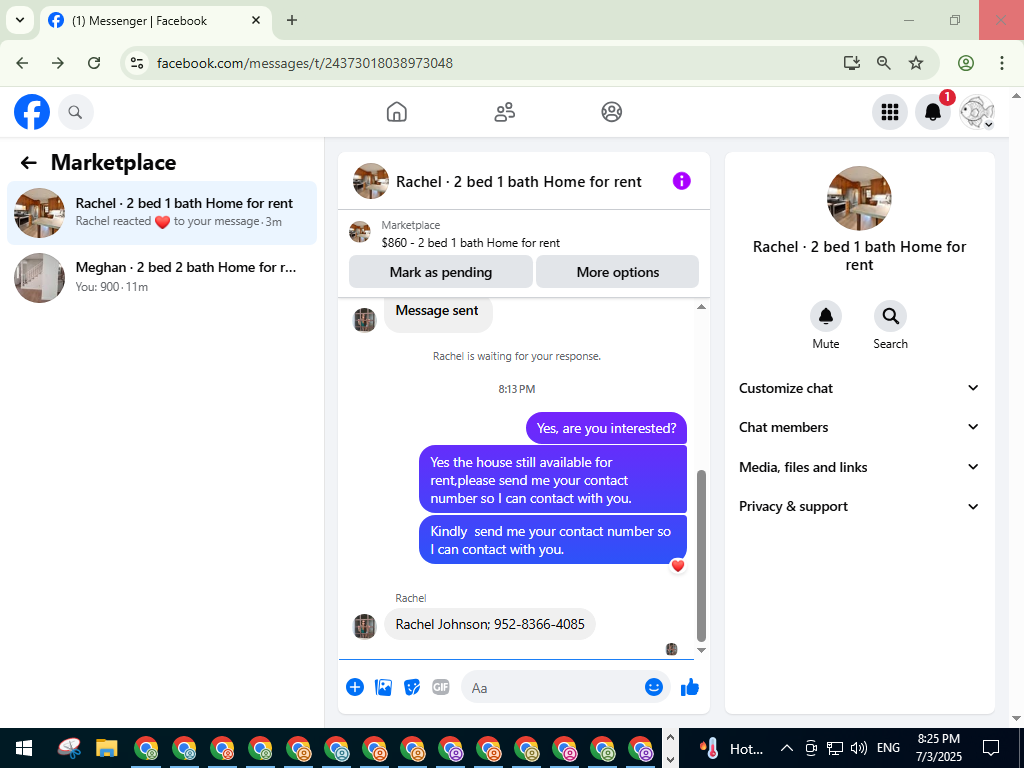Screen dimensions: 1024x768
Task: Click Mark as pending button
Action: (x=441, y=272)
